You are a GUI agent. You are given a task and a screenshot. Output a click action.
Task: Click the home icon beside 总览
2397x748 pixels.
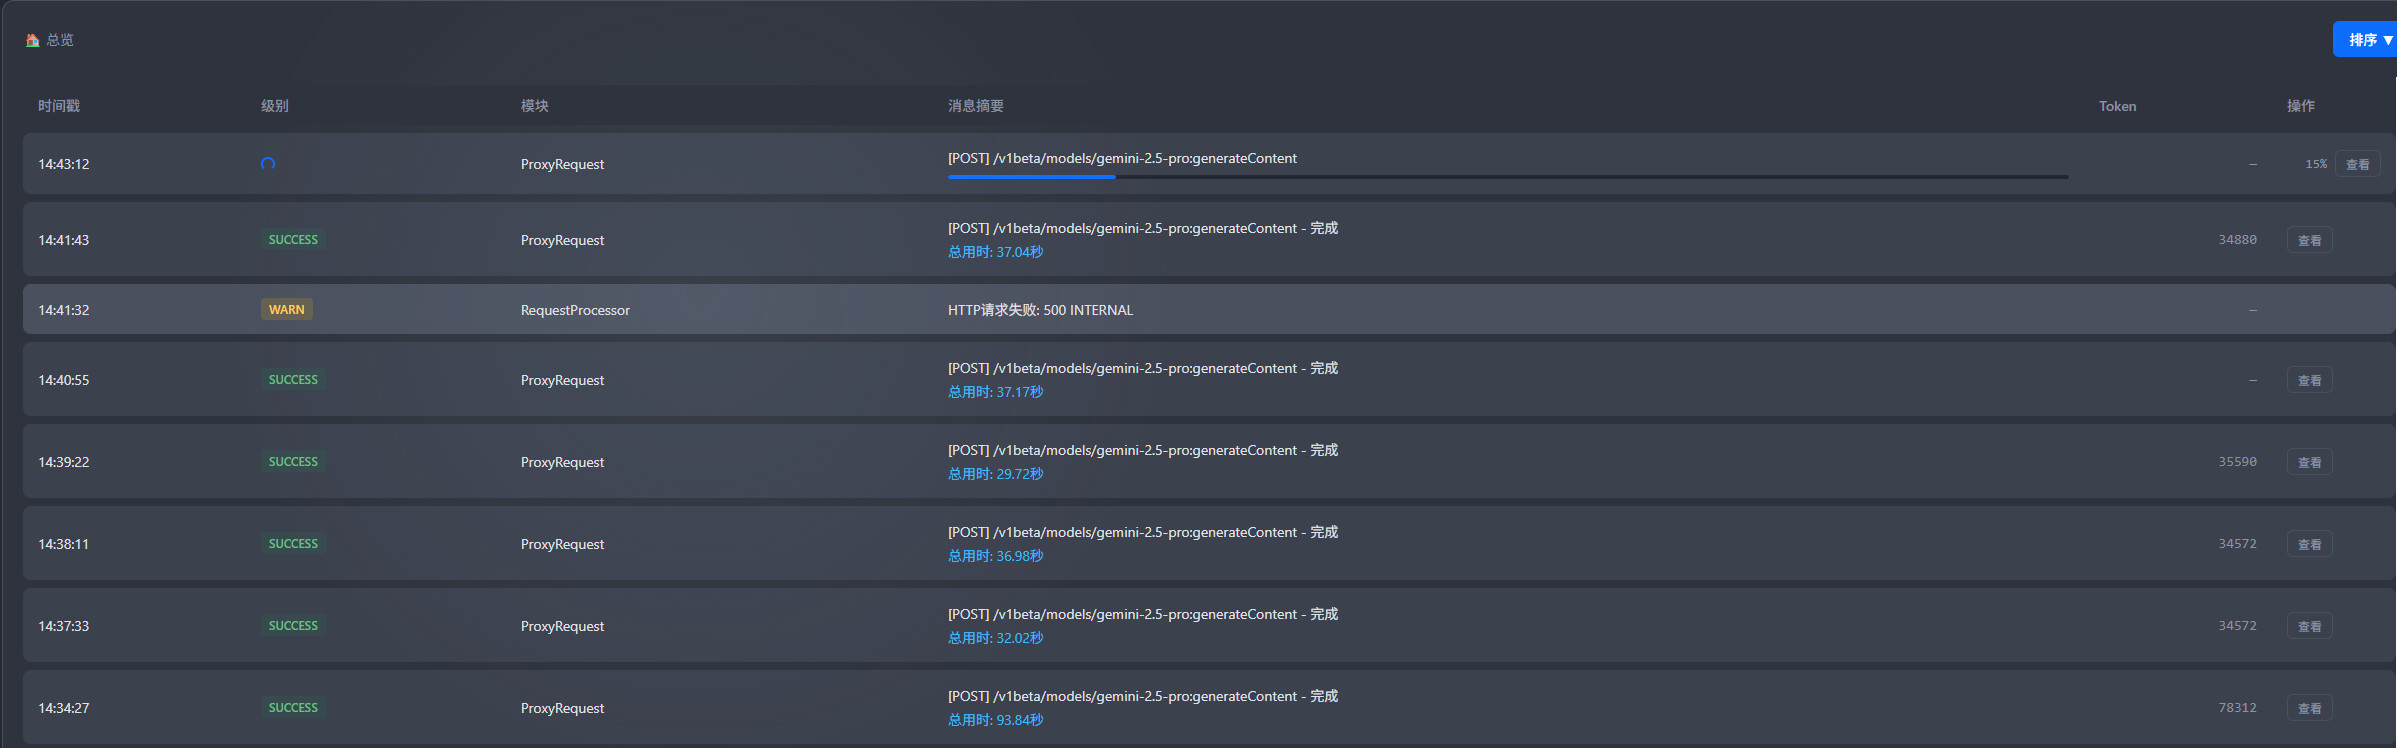[32, 40]
